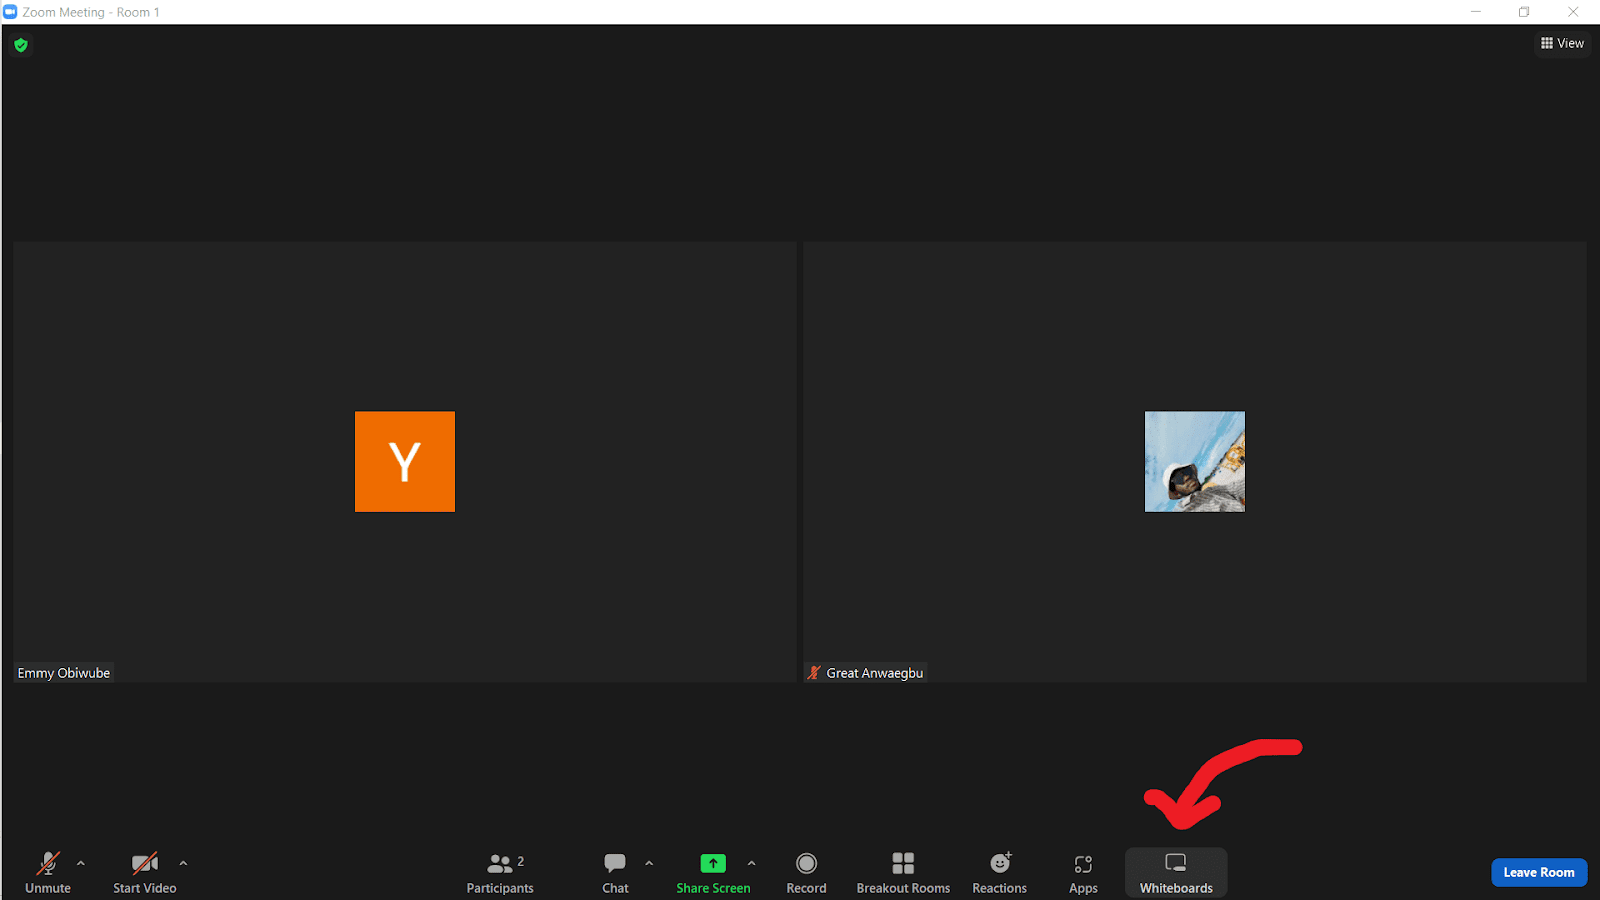Screen dimensions: 1600x900
Task: Open the Whiteboards feature
Action: point(1176,871)
